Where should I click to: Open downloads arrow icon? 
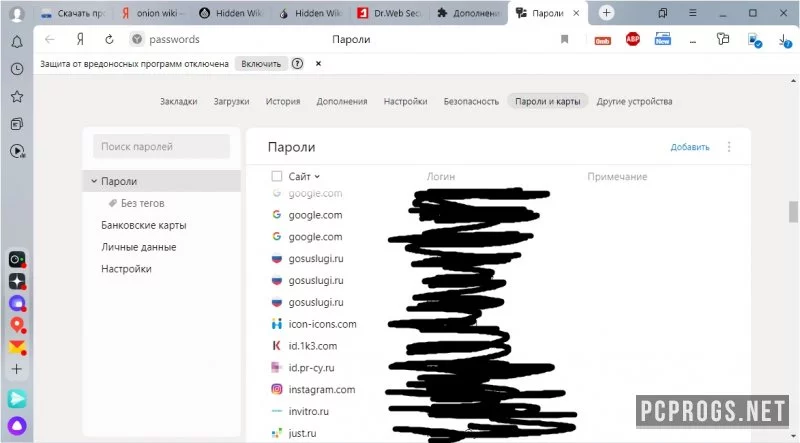click(x=785, y=40)
